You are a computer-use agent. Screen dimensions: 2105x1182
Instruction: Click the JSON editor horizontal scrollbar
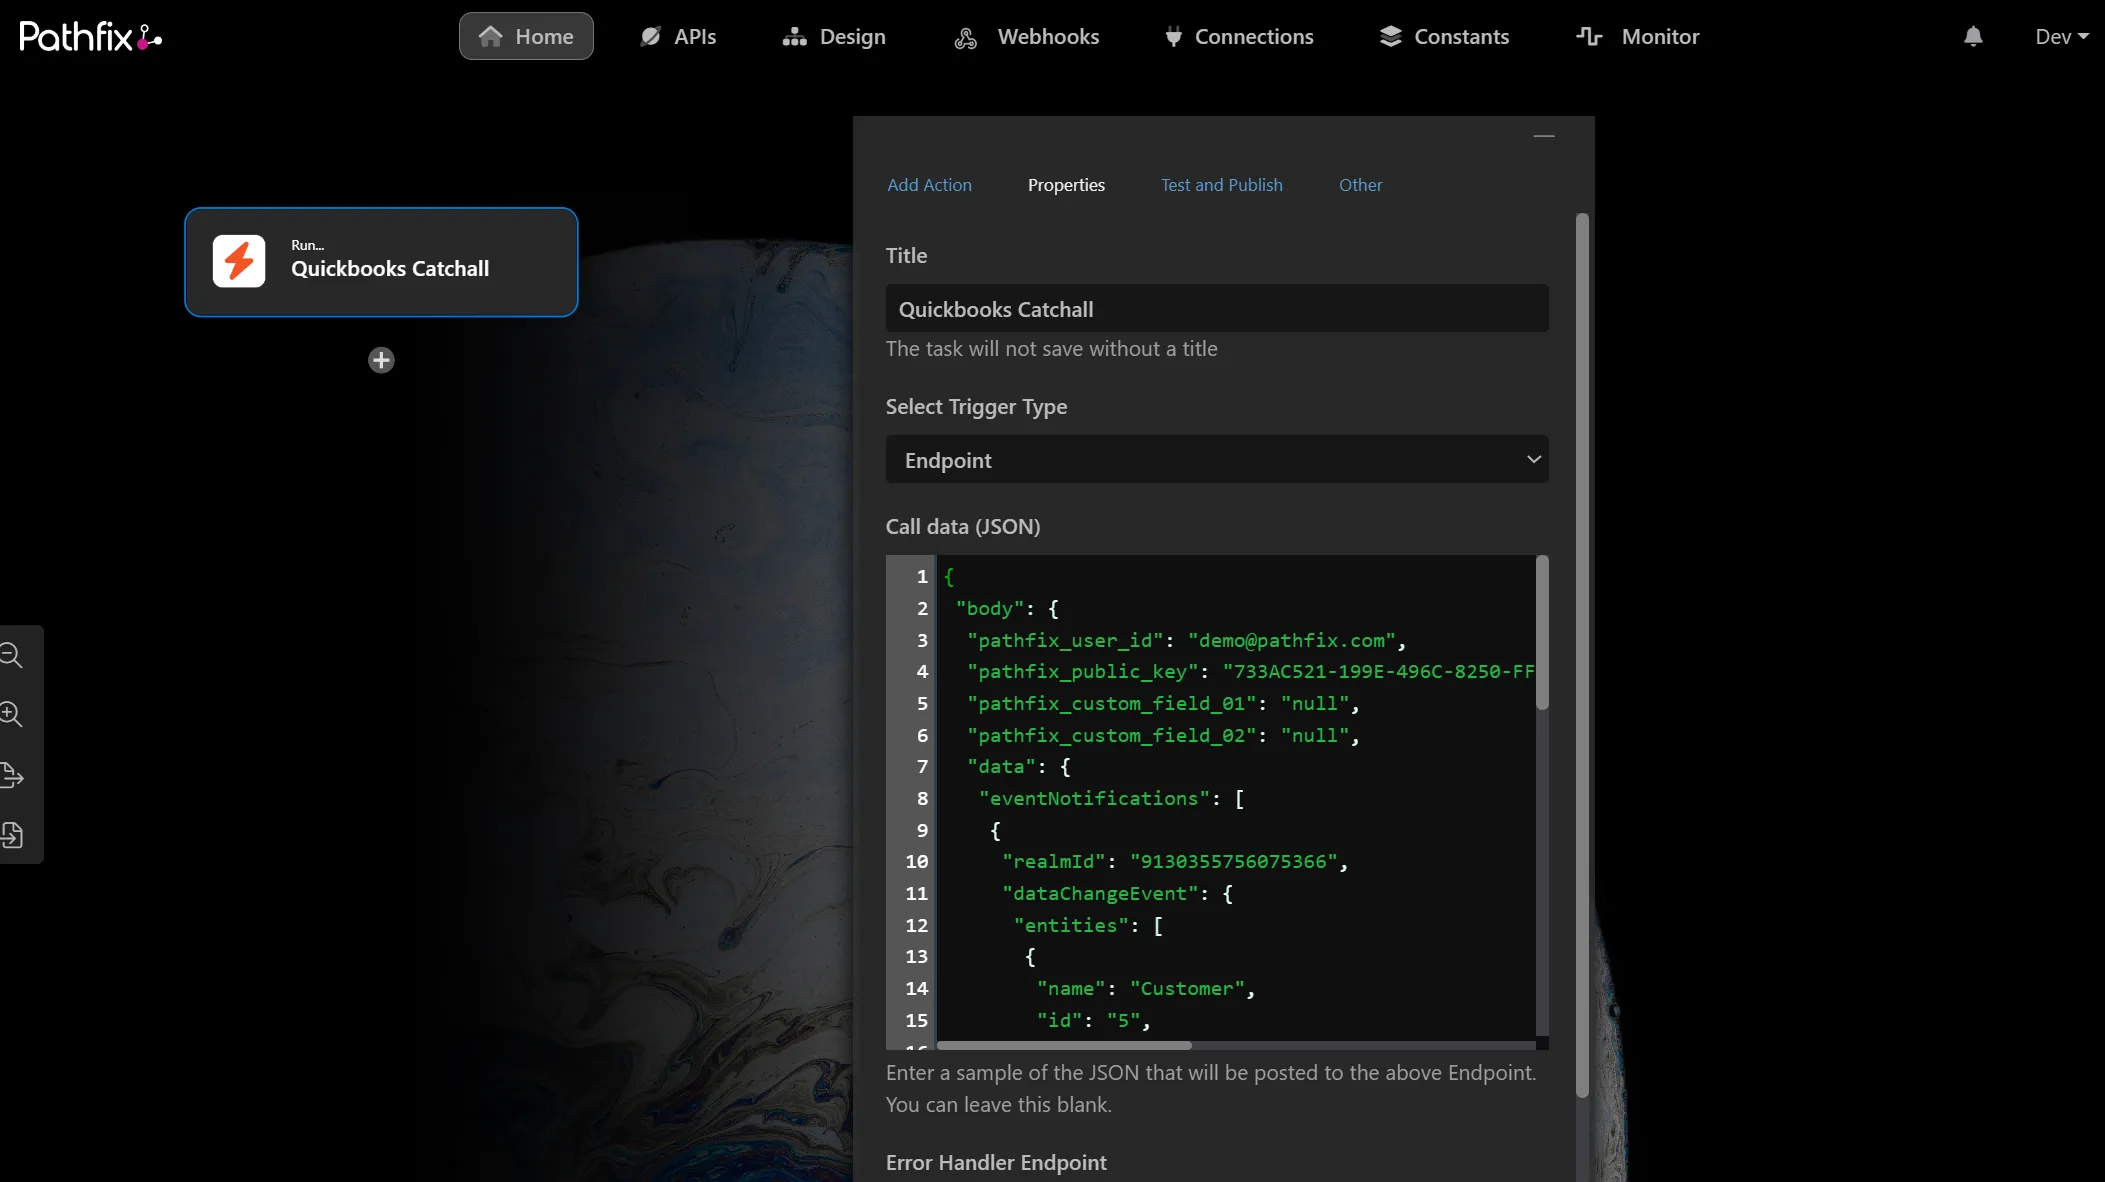(1064, 1045)
